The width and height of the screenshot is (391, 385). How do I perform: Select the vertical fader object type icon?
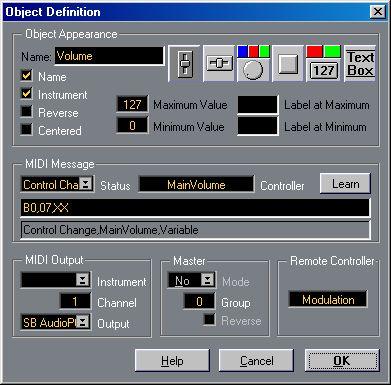point(184,64)
